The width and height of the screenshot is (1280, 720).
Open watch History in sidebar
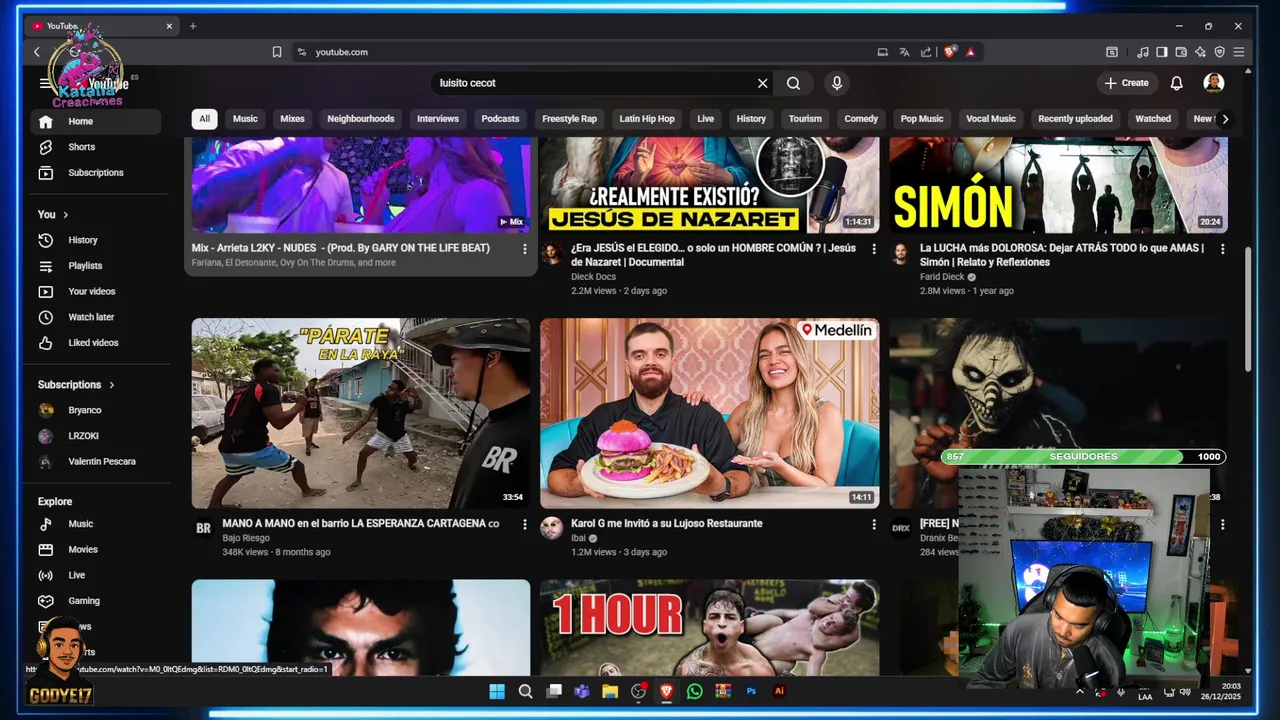pos(97,240)
